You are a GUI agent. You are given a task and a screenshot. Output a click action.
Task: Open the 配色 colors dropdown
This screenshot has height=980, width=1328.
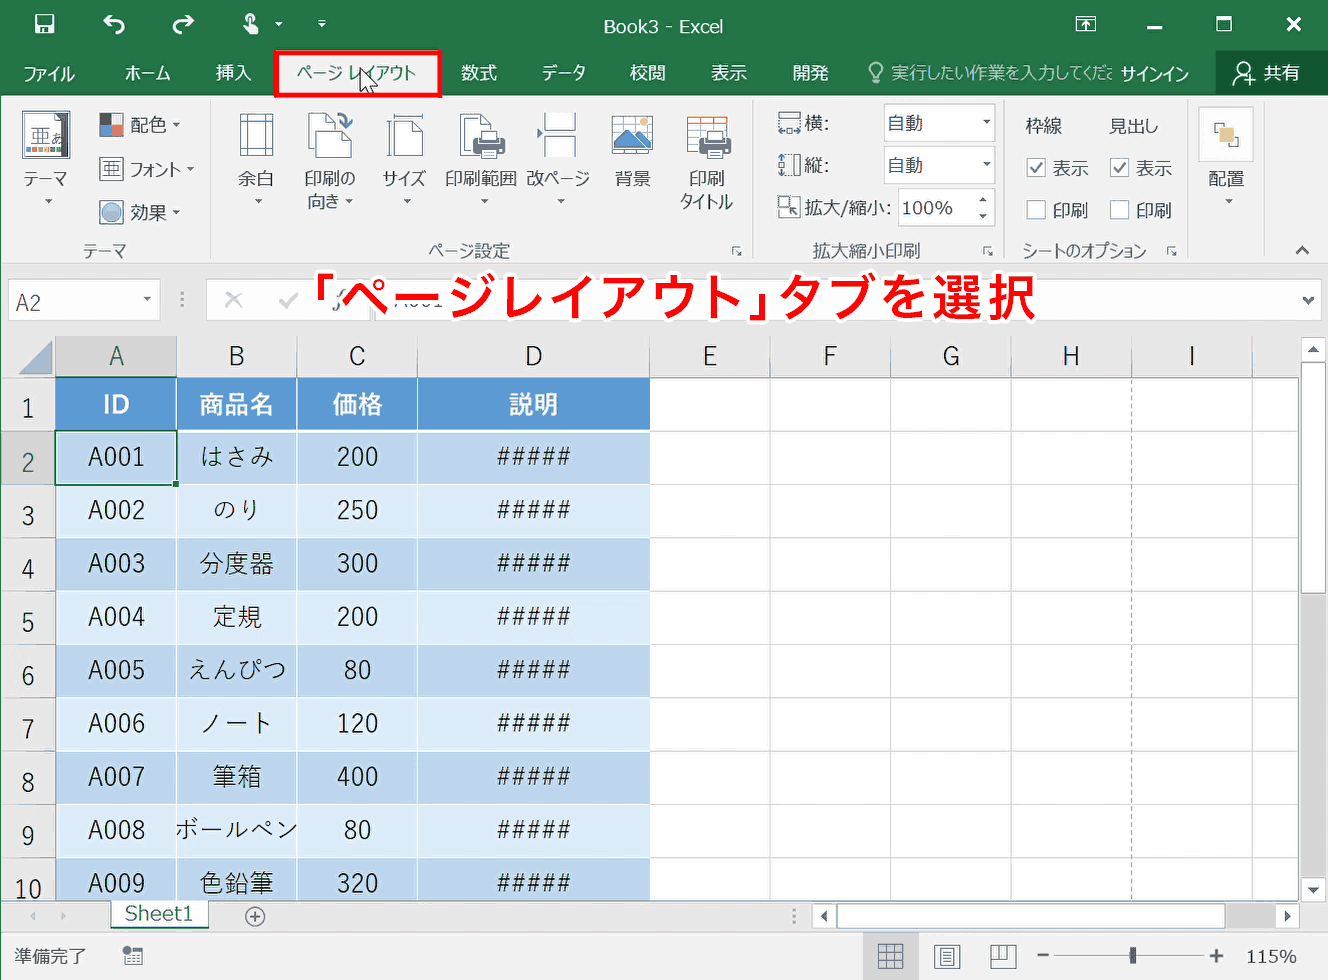[x=140, y=125]
